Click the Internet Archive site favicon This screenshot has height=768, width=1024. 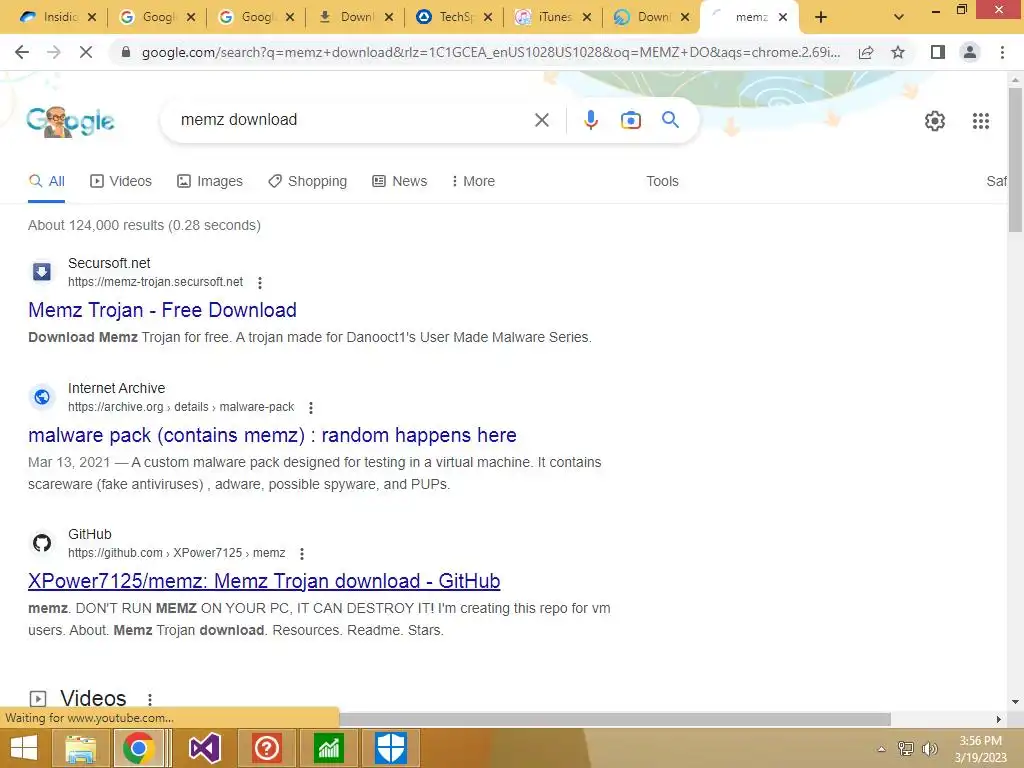click(x=42, y=396)
